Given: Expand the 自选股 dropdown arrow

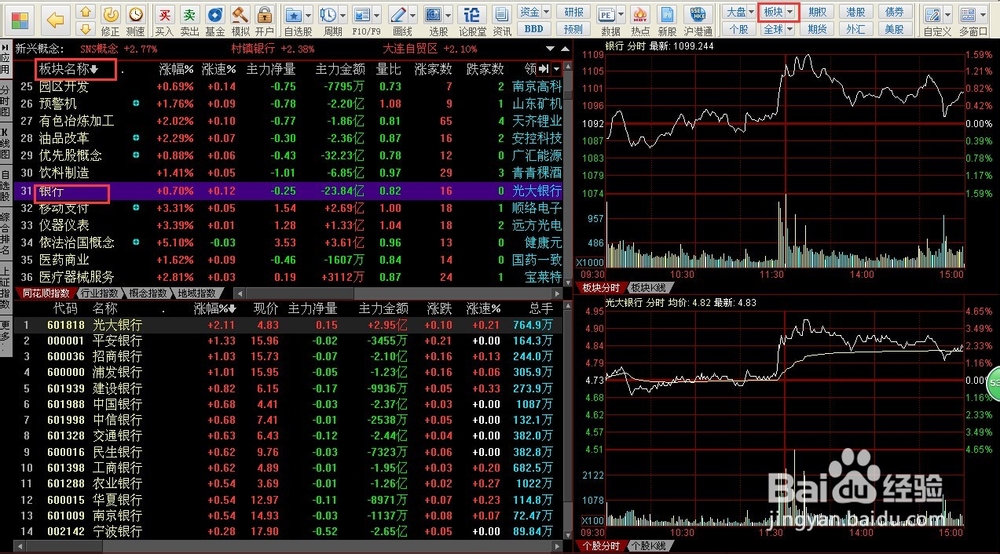Looking at the screenshot, I should click(x=309, y=15).
